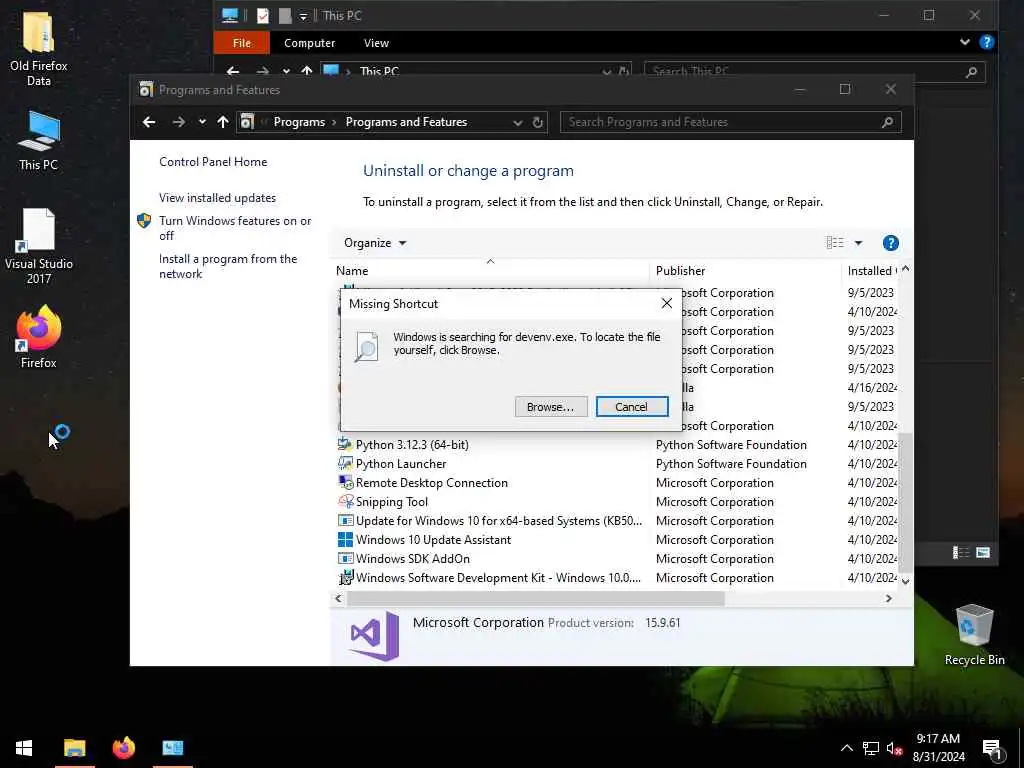This screenshot has width=1024, height=768.
Task: Go up one level in Programs and Features
Action: point(223,121)
